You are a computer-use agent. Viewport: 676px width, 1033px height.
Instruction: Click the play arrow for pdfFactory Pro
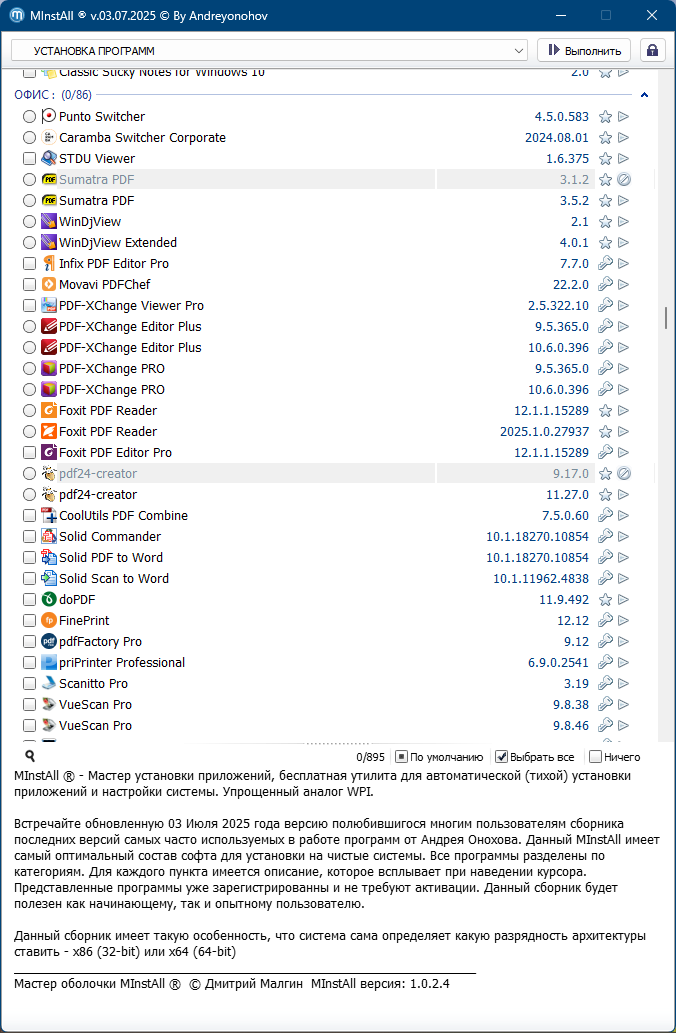click(623, 642)
